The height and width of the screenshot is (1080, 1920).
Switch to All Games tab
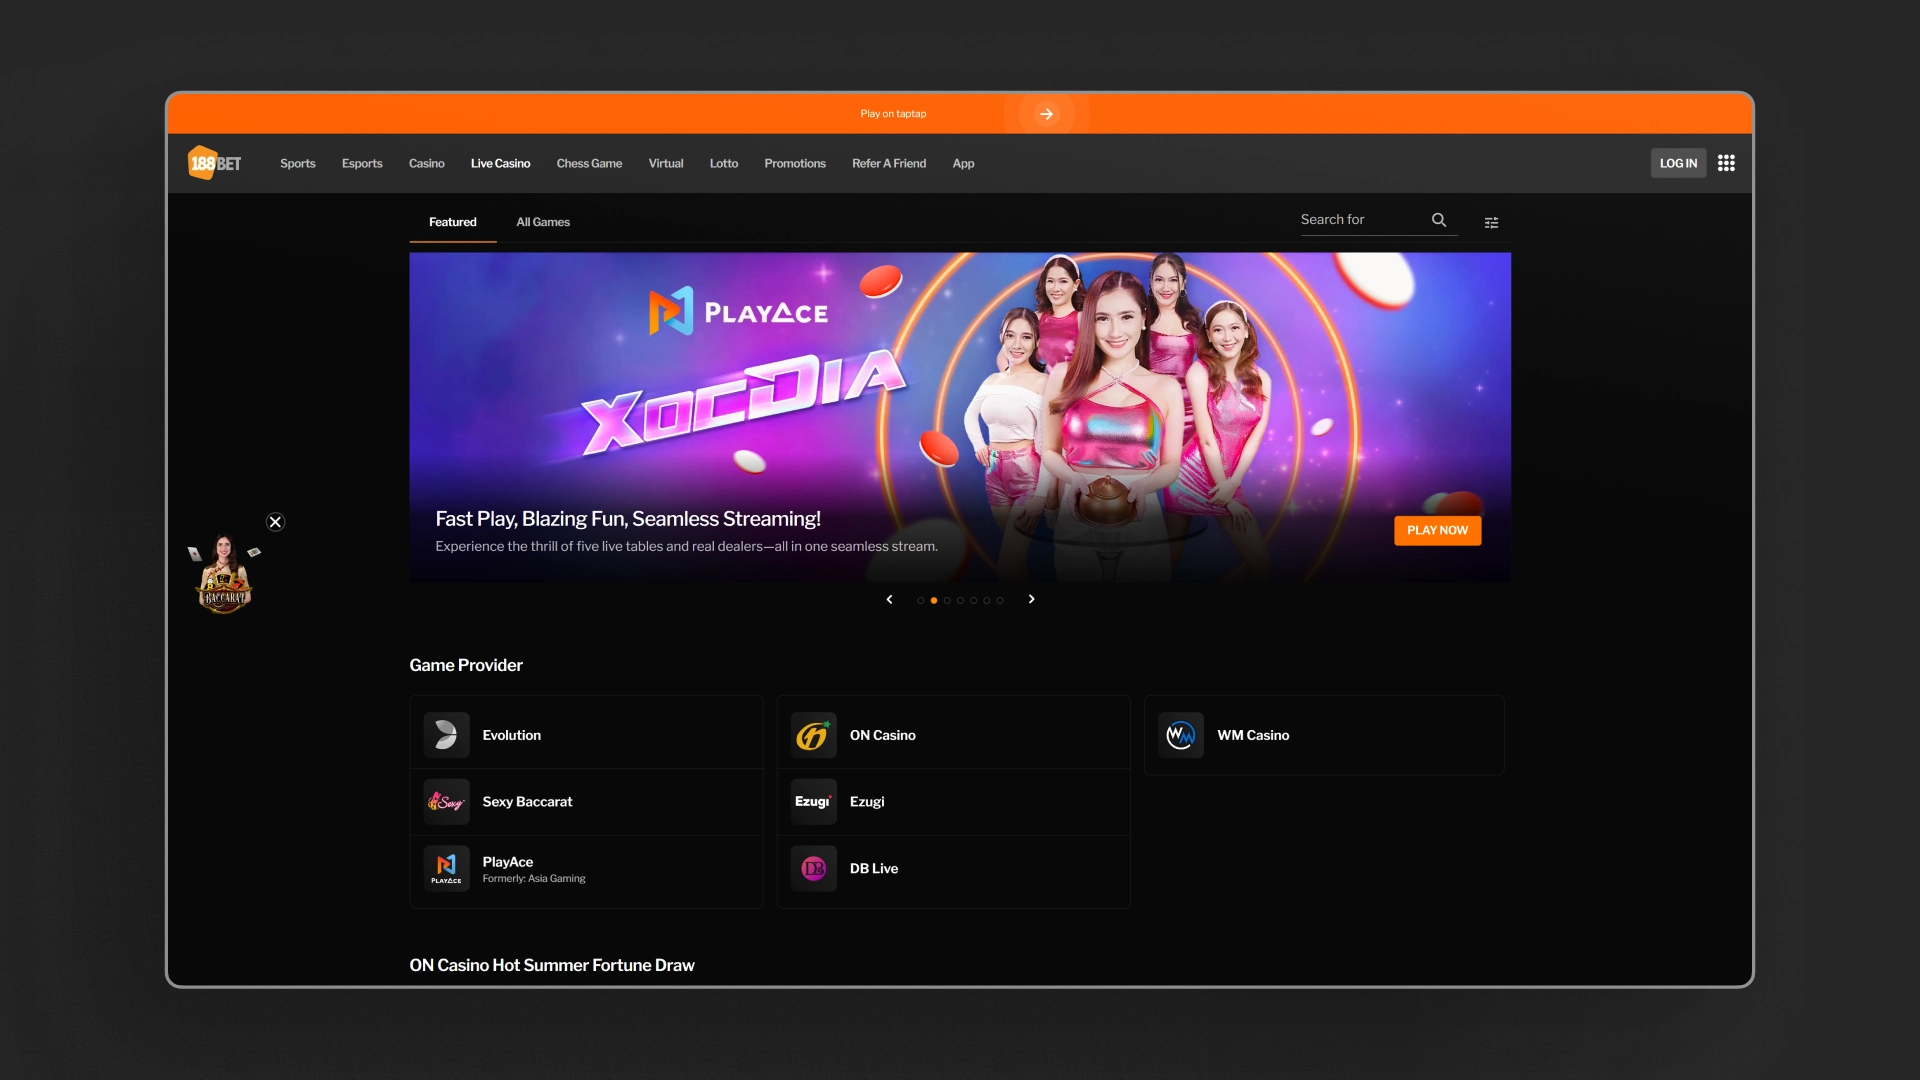tap(543, 222)
